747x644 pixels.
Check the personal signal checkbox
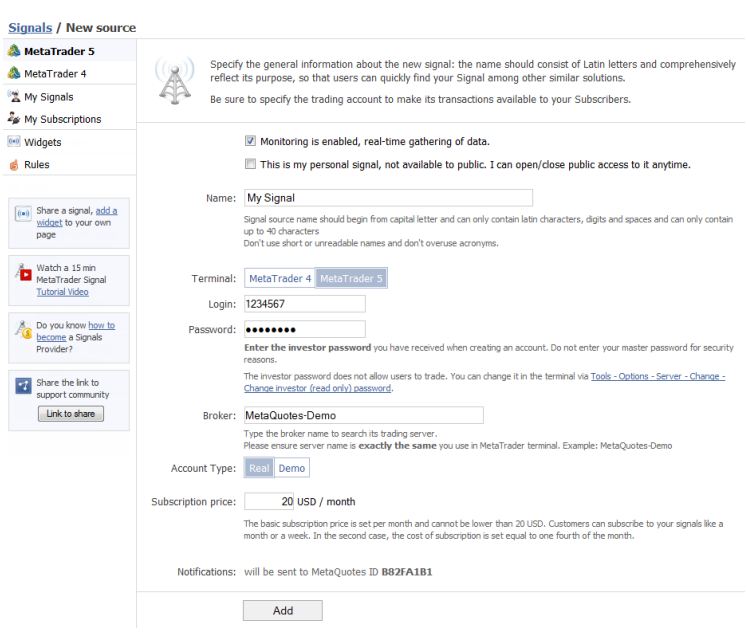point(250,164)
